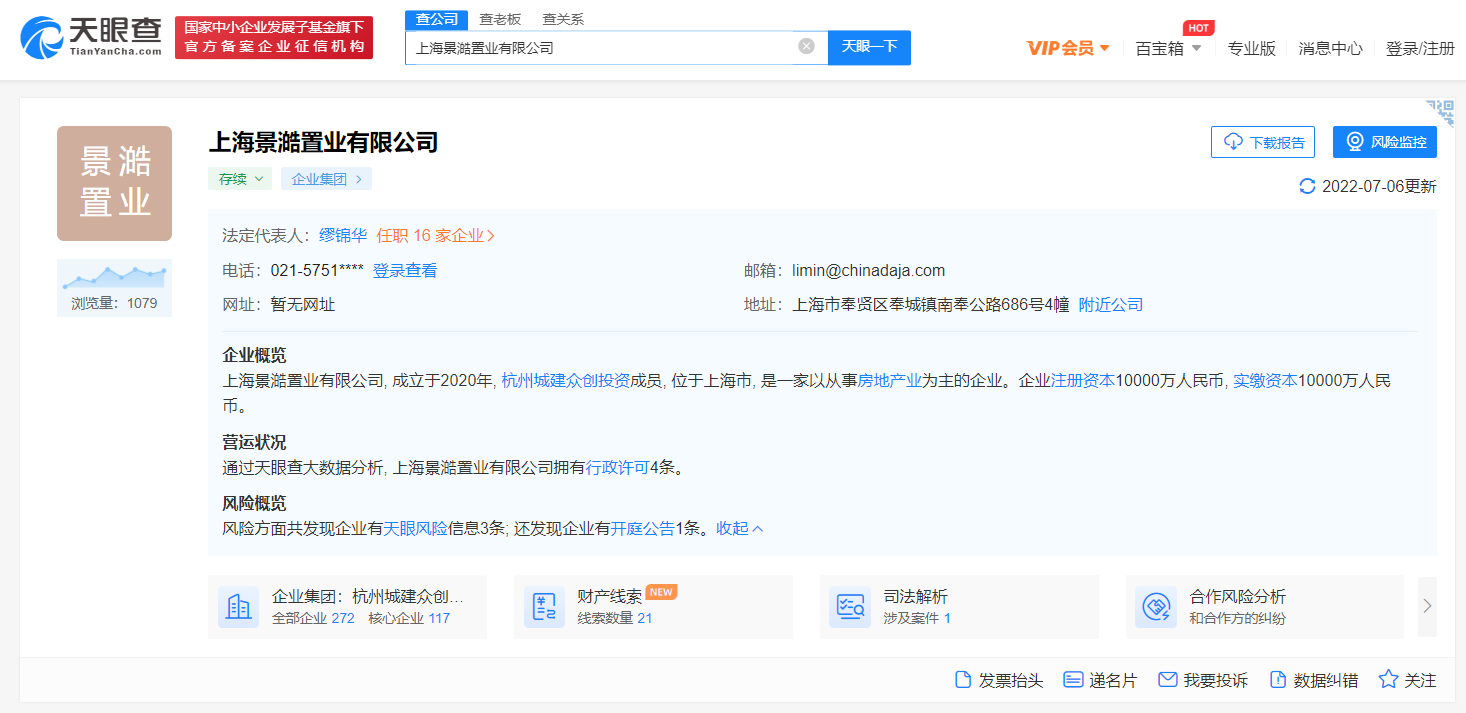Click the 数据纠错 option
Screen dimensions: 1466x713
(x=1314, y=680)
